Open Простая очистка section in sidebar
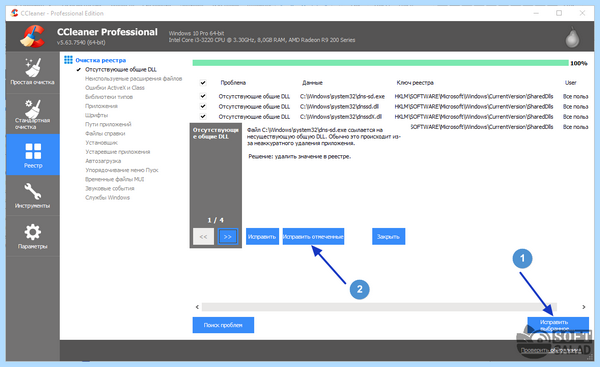600x367 pixels. tap(33, 72)
